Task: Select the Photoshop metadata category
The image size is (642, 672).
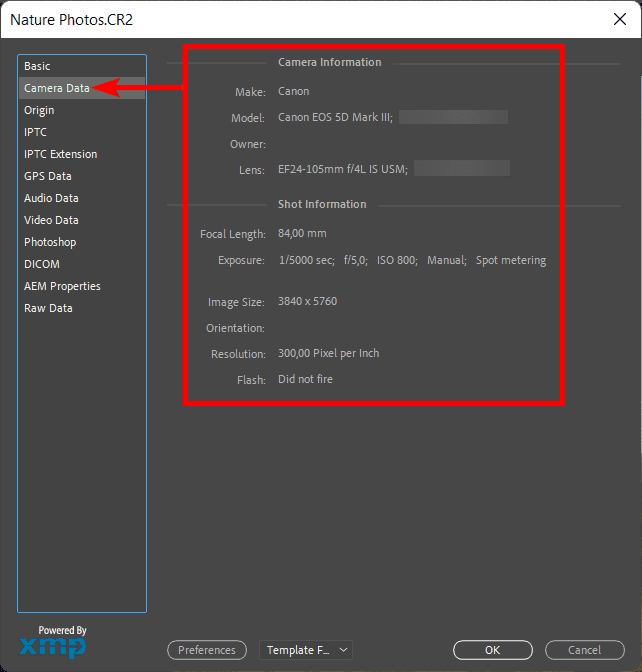Action: point(50,242)
